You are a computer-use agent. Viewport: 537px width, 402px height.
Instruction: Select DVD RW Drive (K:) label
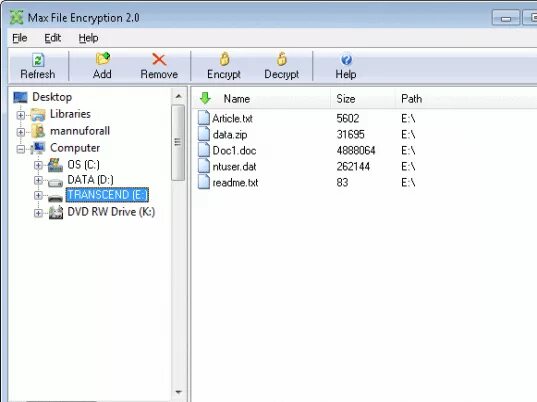pyautogui.click(x=111, y=212)
